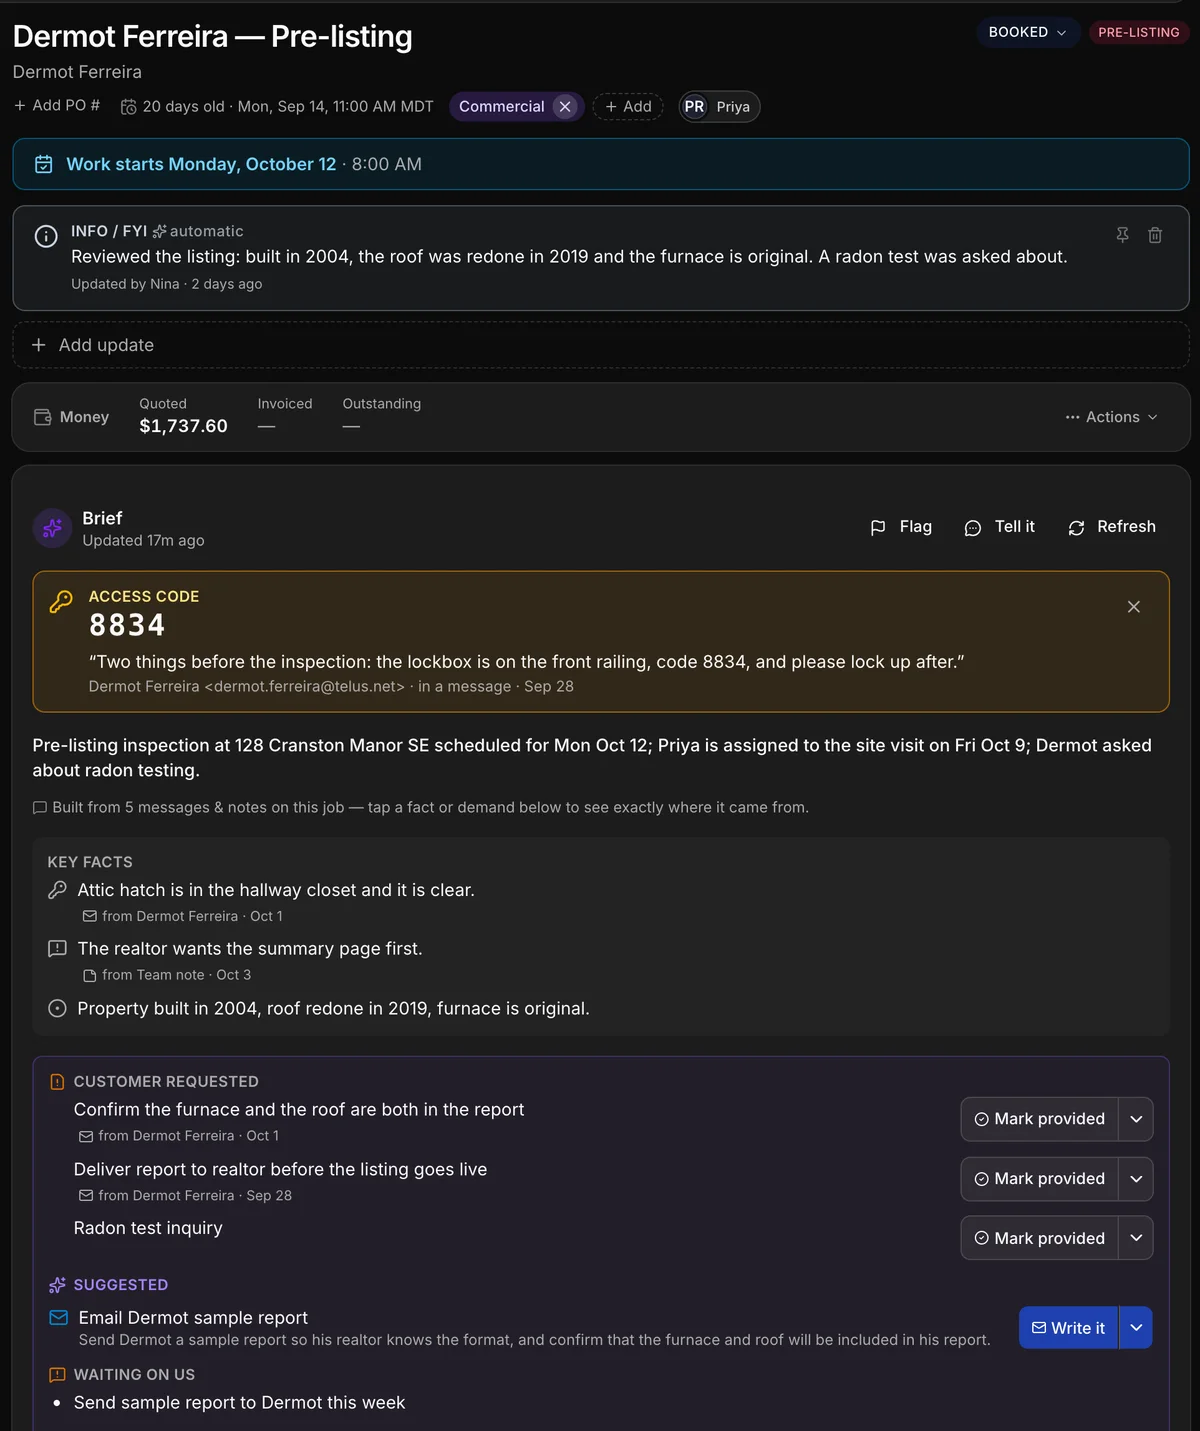This screenshot has width=1200, height=1431.
Task: Flag the brief
Action: pyautogui.click(x=901, y=527)
